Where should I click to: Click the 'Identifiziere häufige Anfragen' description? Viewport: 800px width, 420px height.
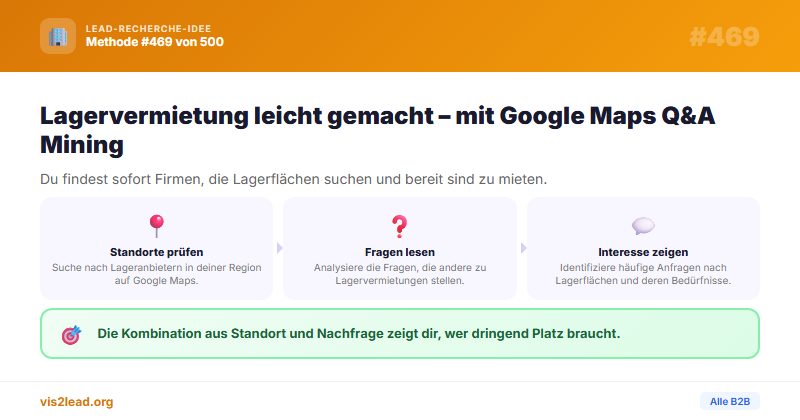pos(643,274)
